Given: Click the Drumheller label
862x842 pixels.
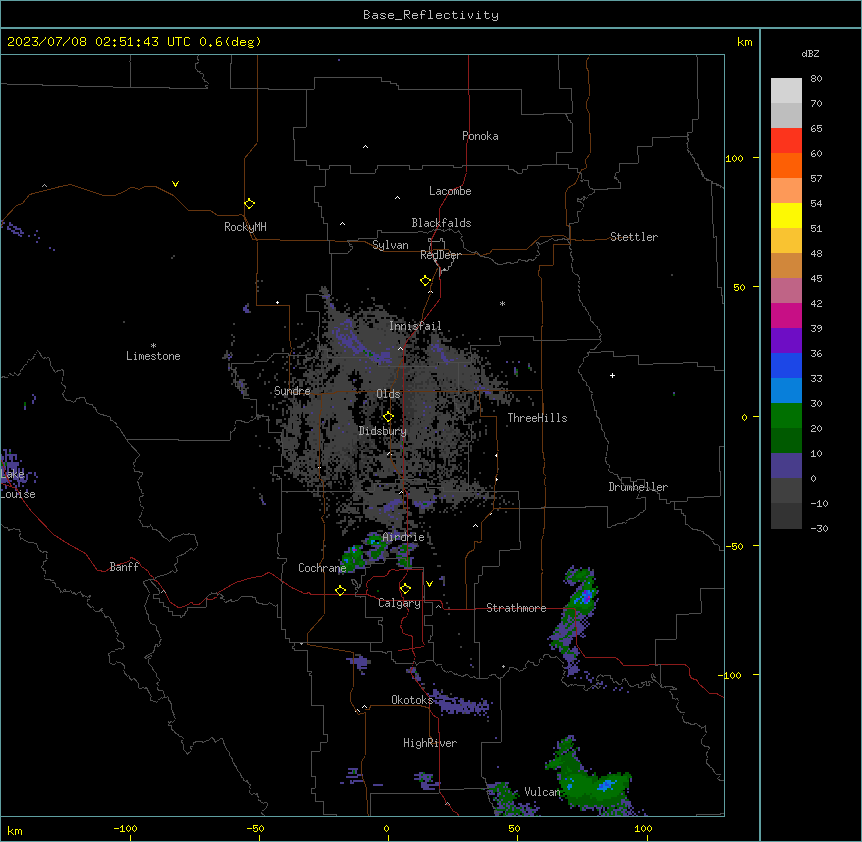Looking at the screenshot, I should pos(638,487).
